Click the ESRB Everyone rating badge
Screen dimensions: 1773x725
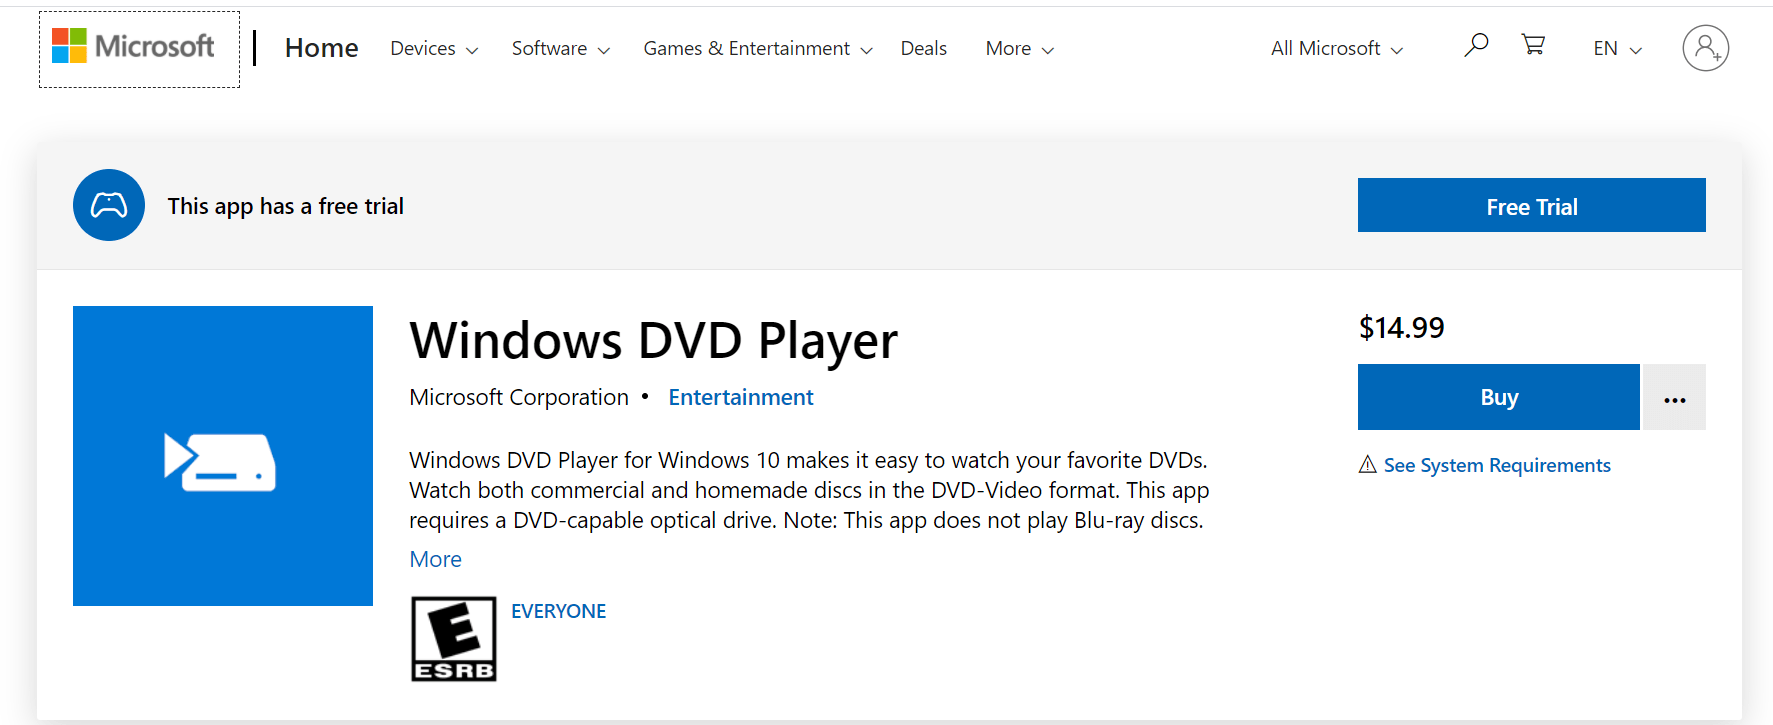click(454, 639)
